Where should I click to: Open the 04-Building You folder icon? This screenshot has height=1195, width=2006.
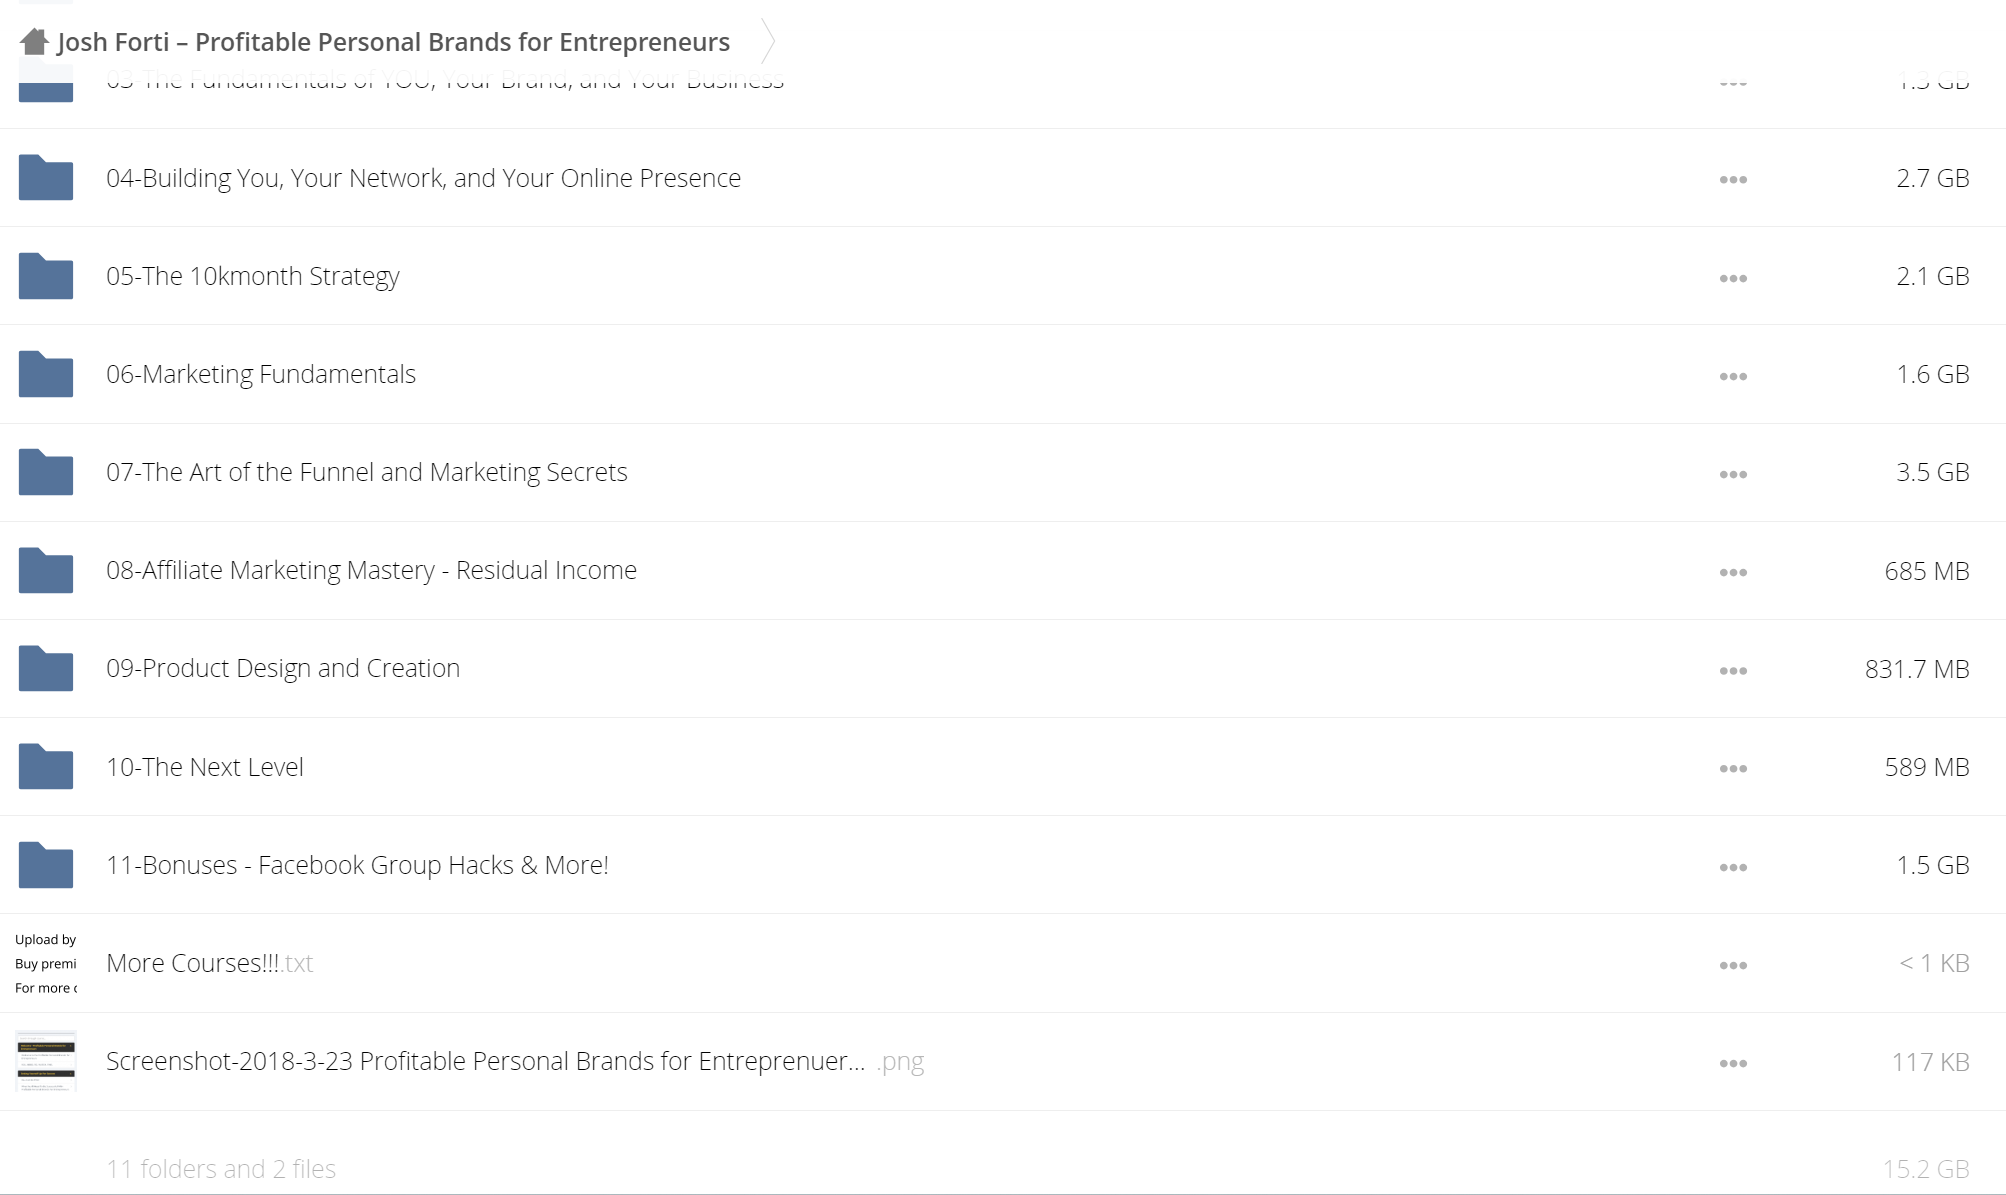[46, 178]
